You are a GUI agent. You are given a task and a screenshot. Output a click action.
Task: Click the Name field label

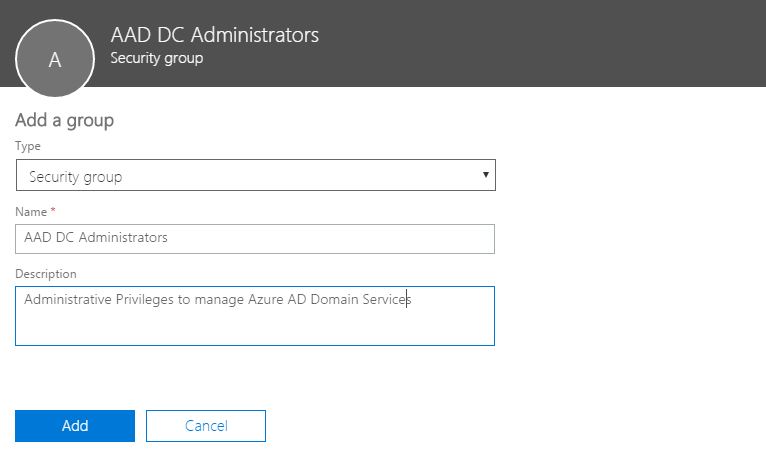click(x=31, y=210)
